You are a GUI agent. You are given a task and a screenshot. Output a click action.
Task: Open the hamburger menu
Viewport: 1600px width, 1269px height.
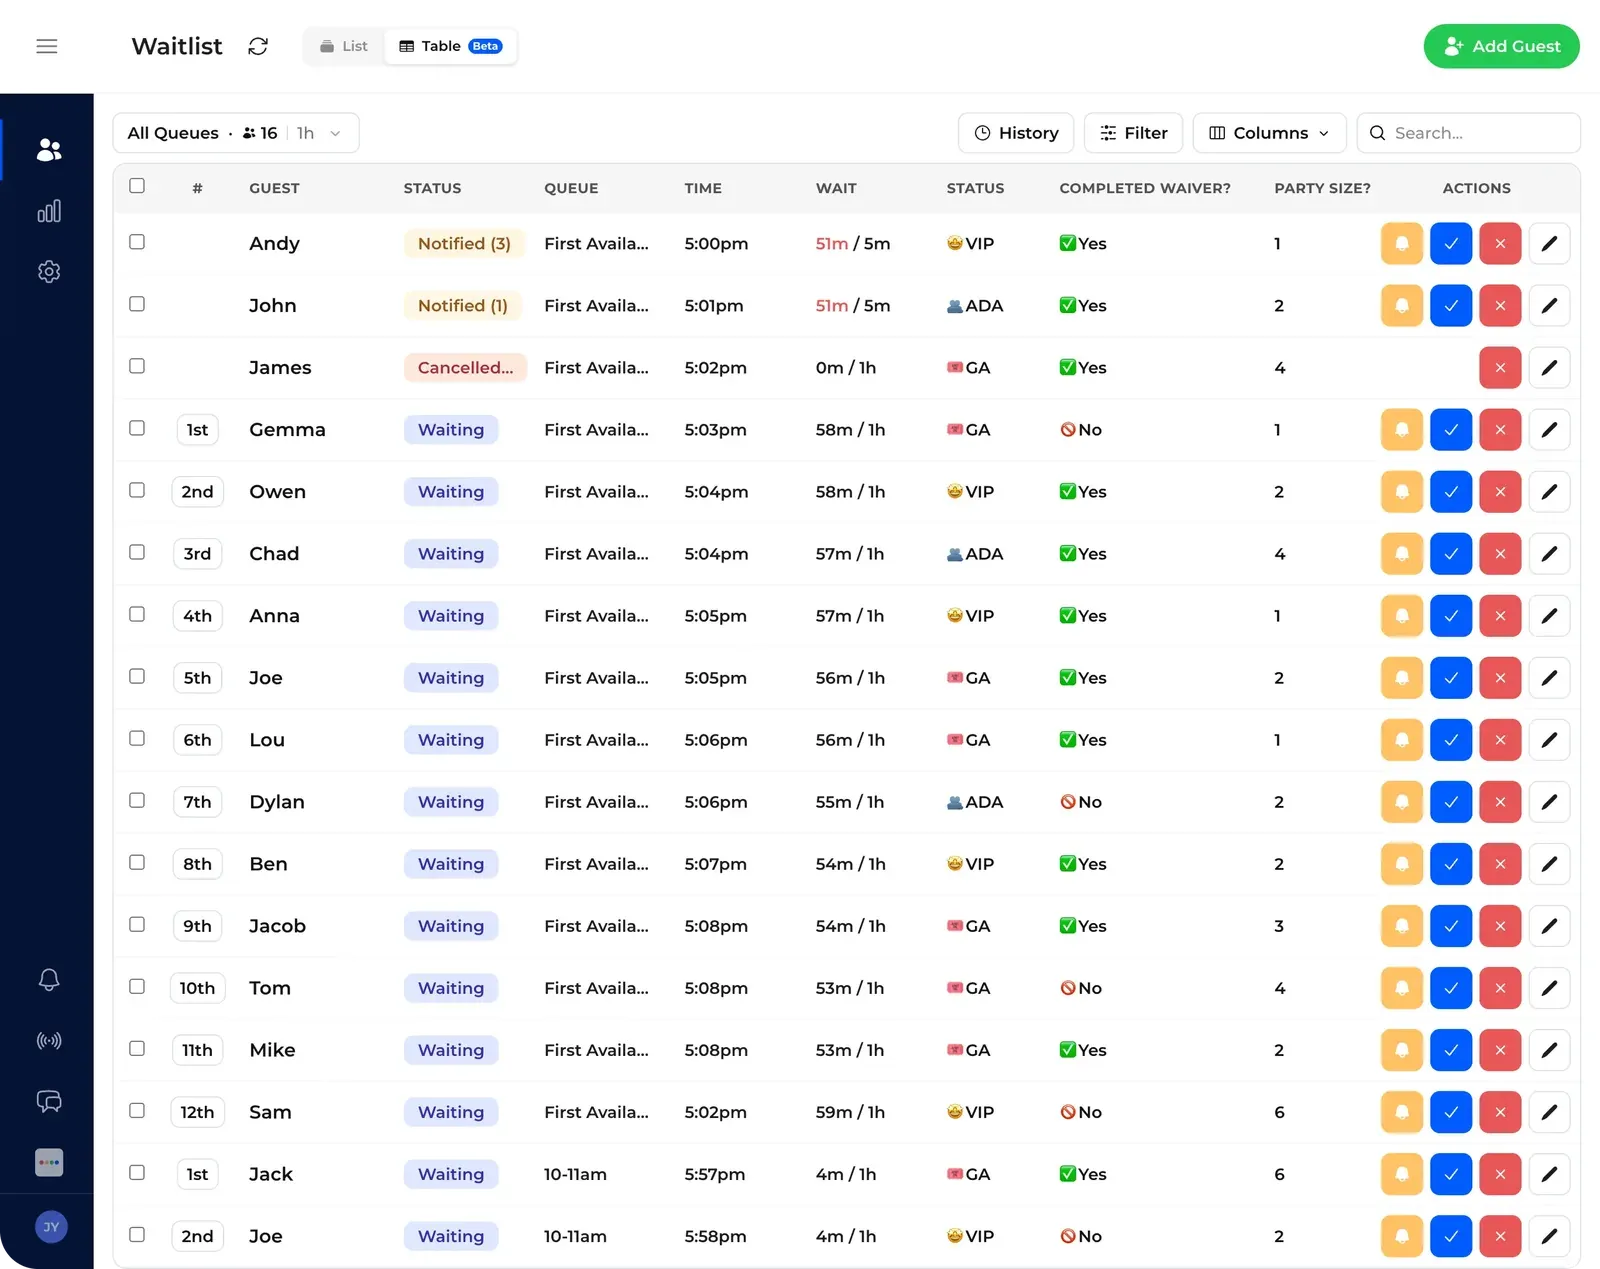pos(47,46)
